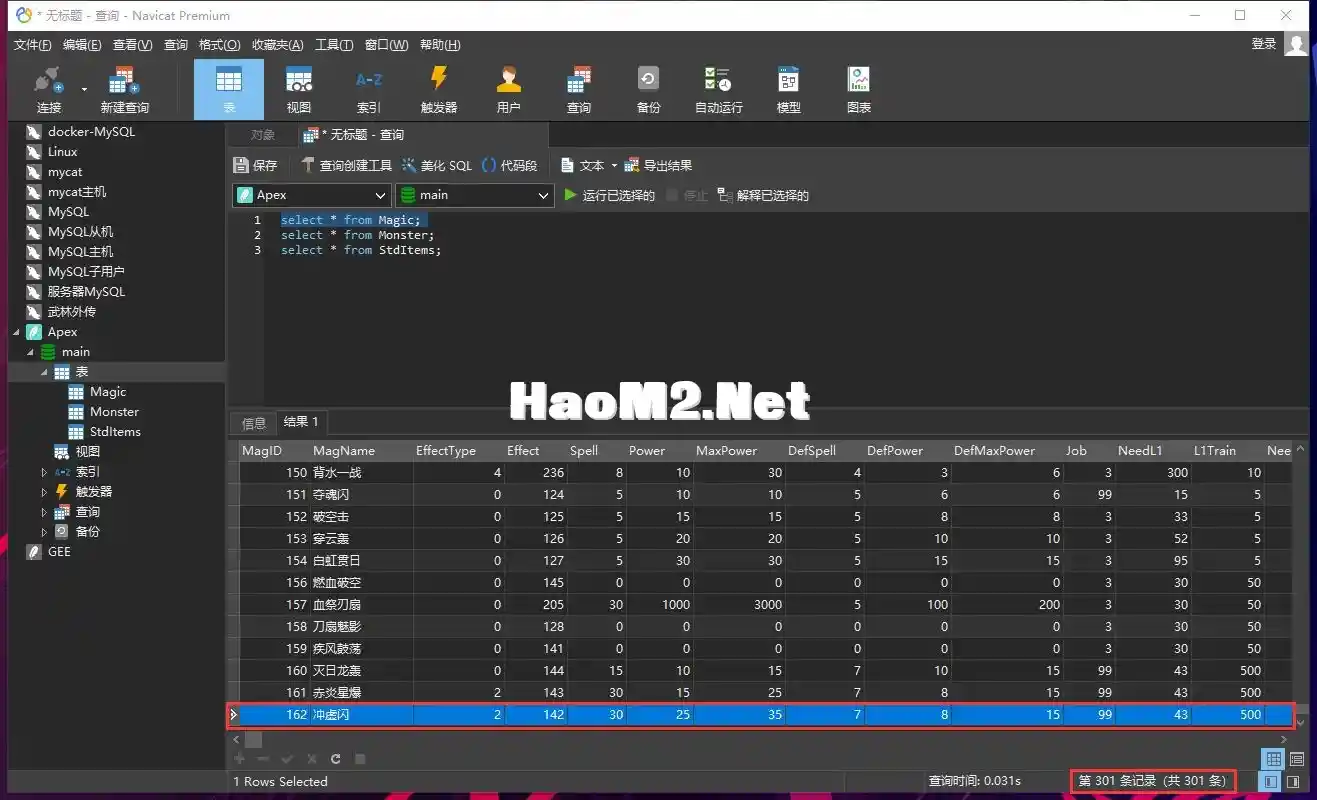This screenshot has height=800, width=1317.
Task: Expand the 索引 tree node
Action: click(44, 472)
